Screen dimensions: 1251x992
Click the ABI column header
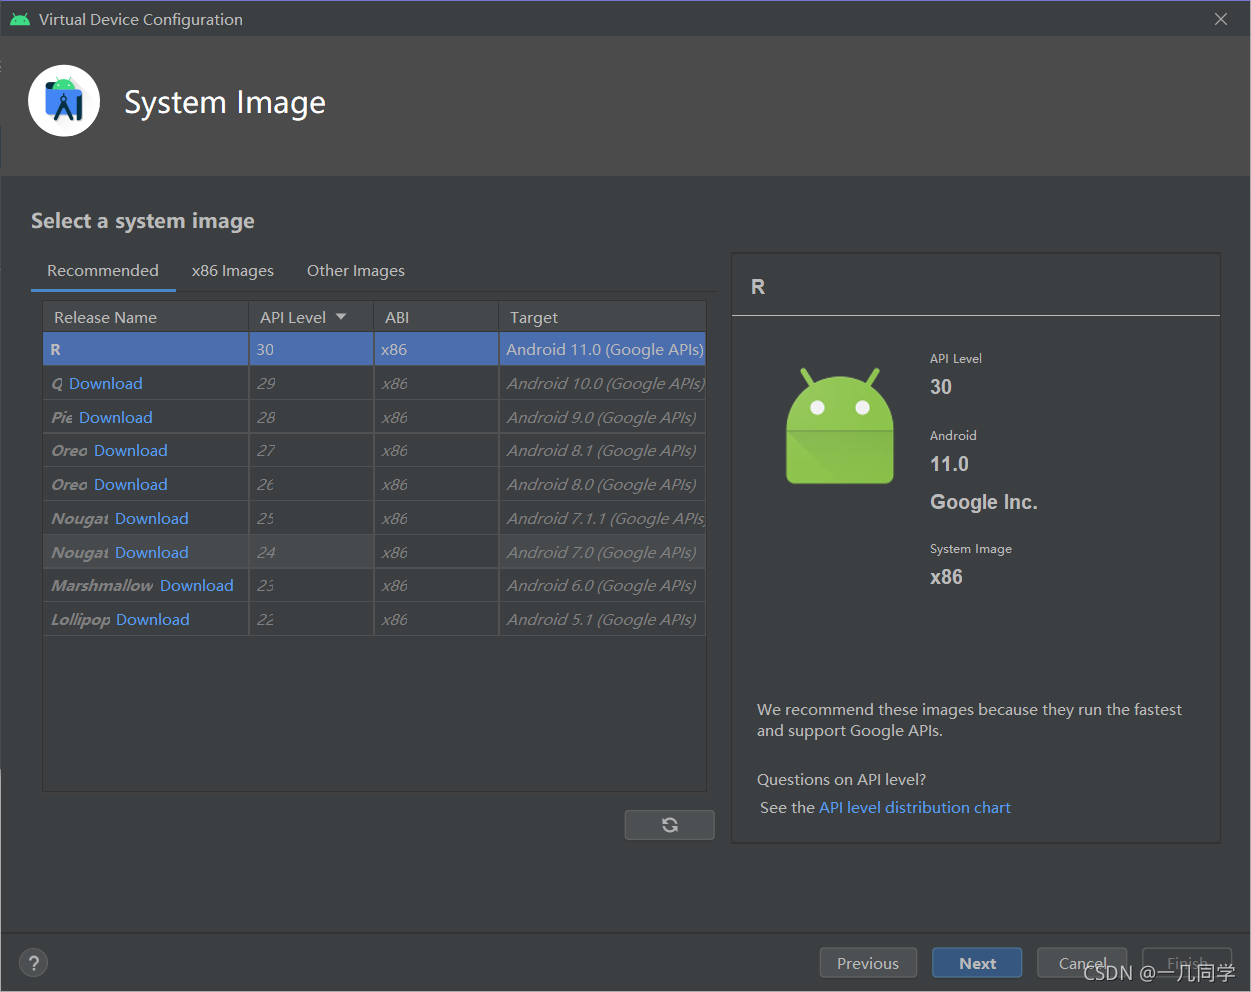coord(436,317)
